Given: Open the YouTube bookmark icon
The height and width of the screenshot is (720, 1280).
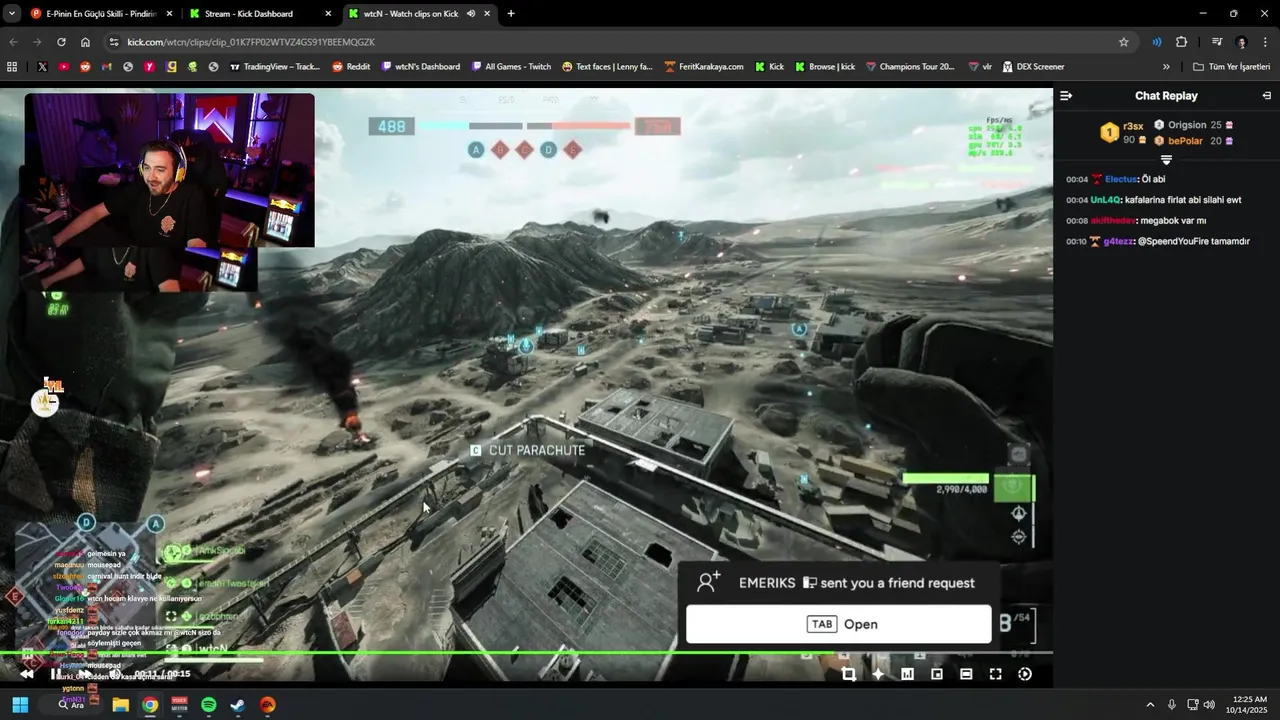Looking at the screenshot, I should 64,67.
